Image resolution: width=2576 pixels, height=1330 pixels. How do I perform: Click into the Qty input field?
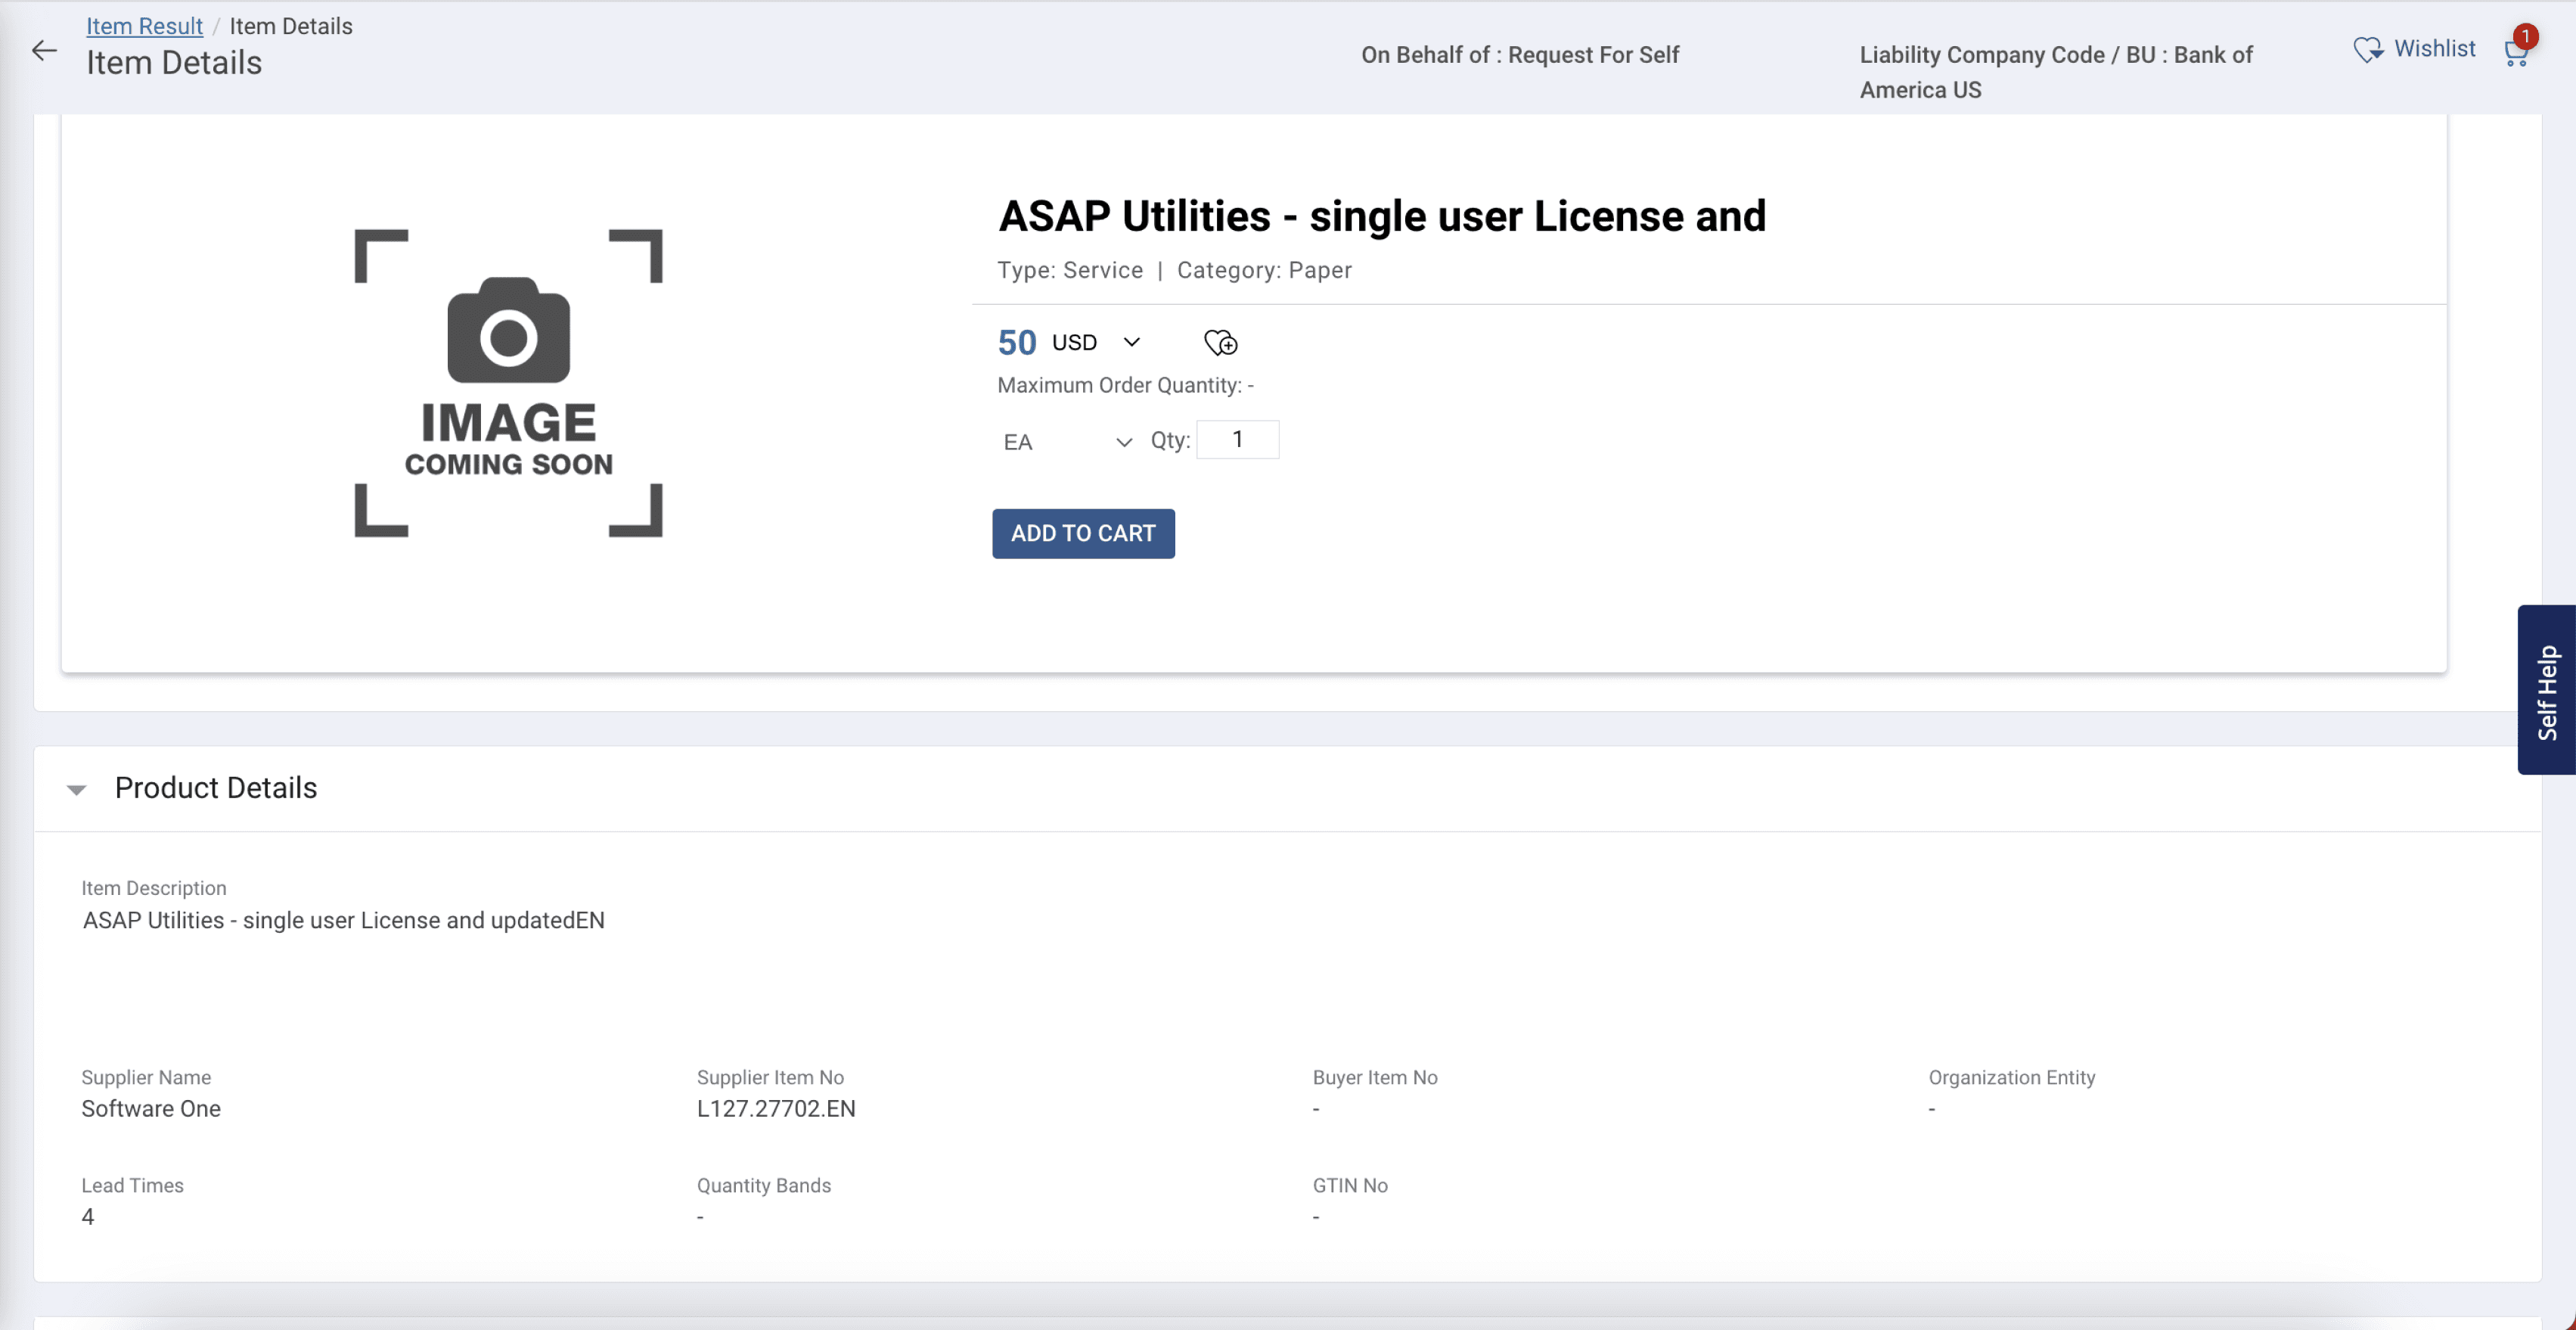(x=1237, y=440)
